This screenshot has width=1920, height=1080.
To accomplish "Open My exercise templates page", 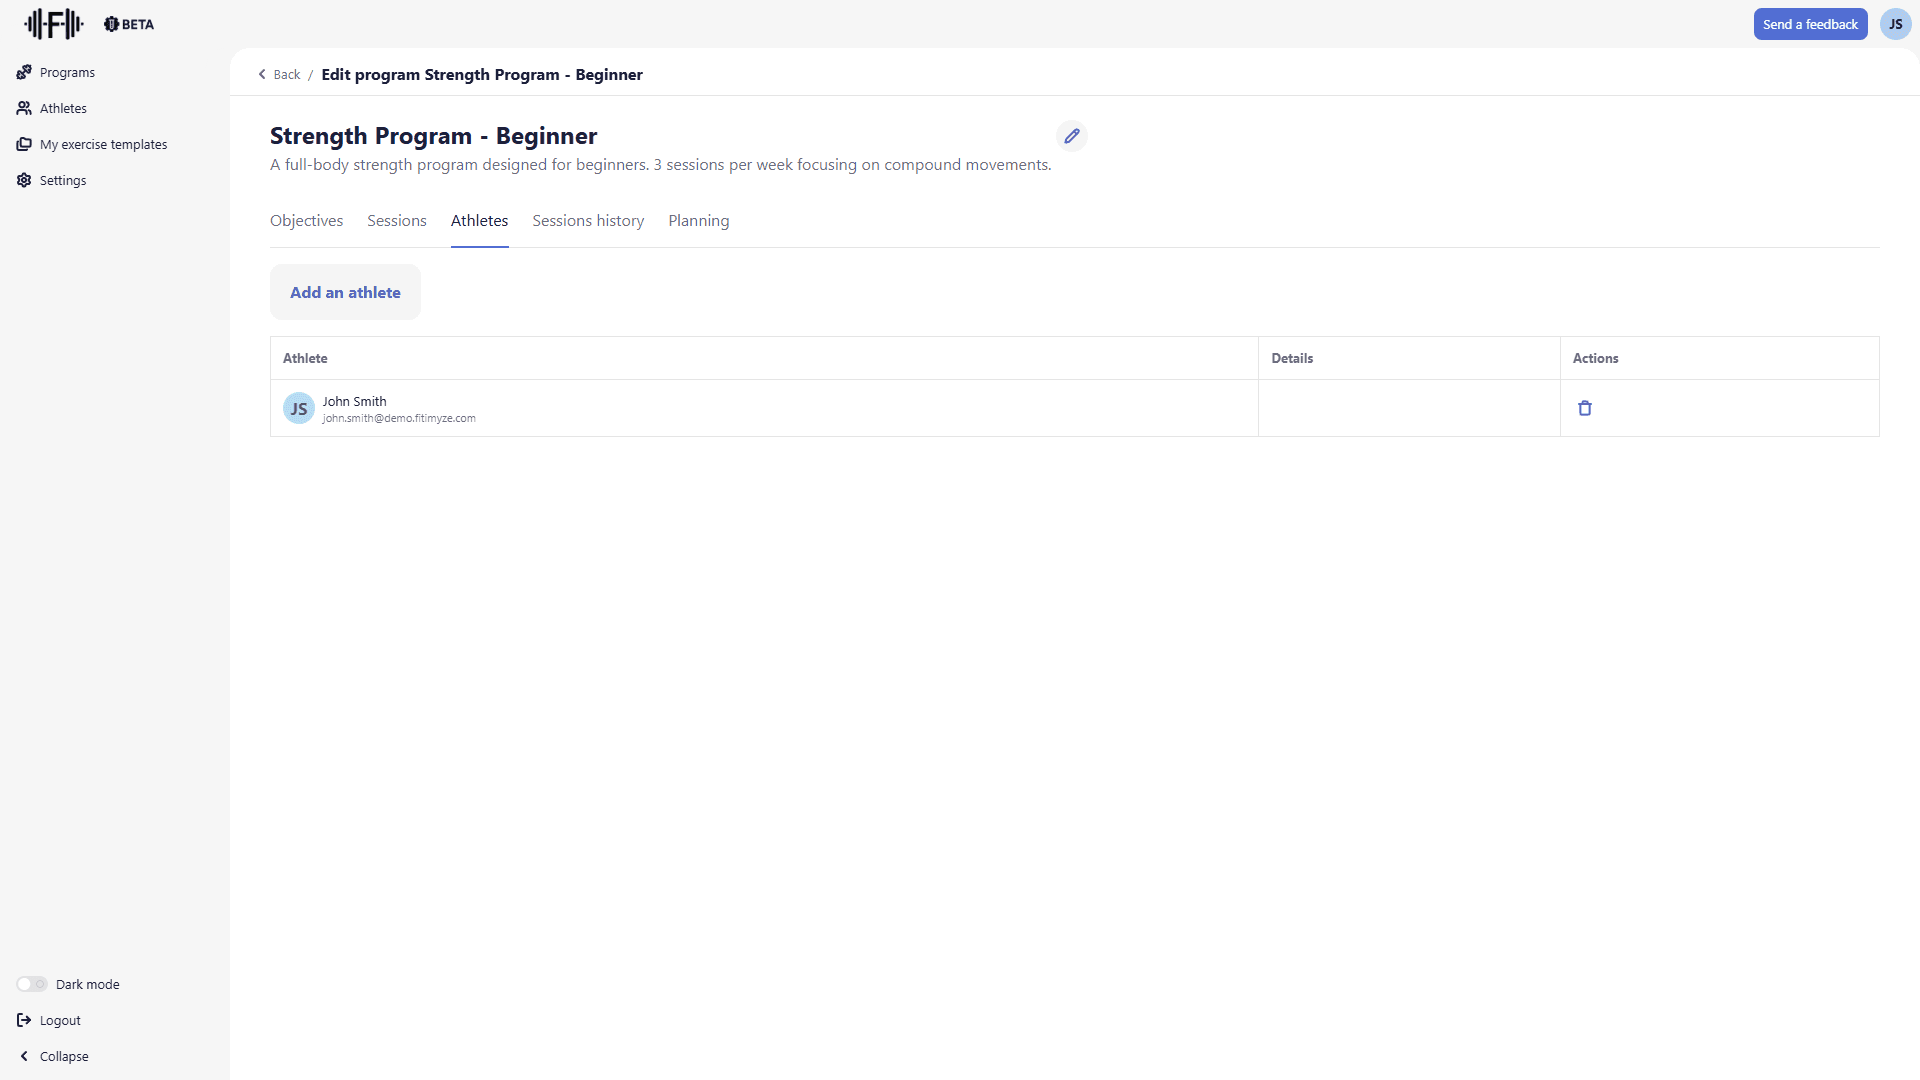I will pos(103,144).
